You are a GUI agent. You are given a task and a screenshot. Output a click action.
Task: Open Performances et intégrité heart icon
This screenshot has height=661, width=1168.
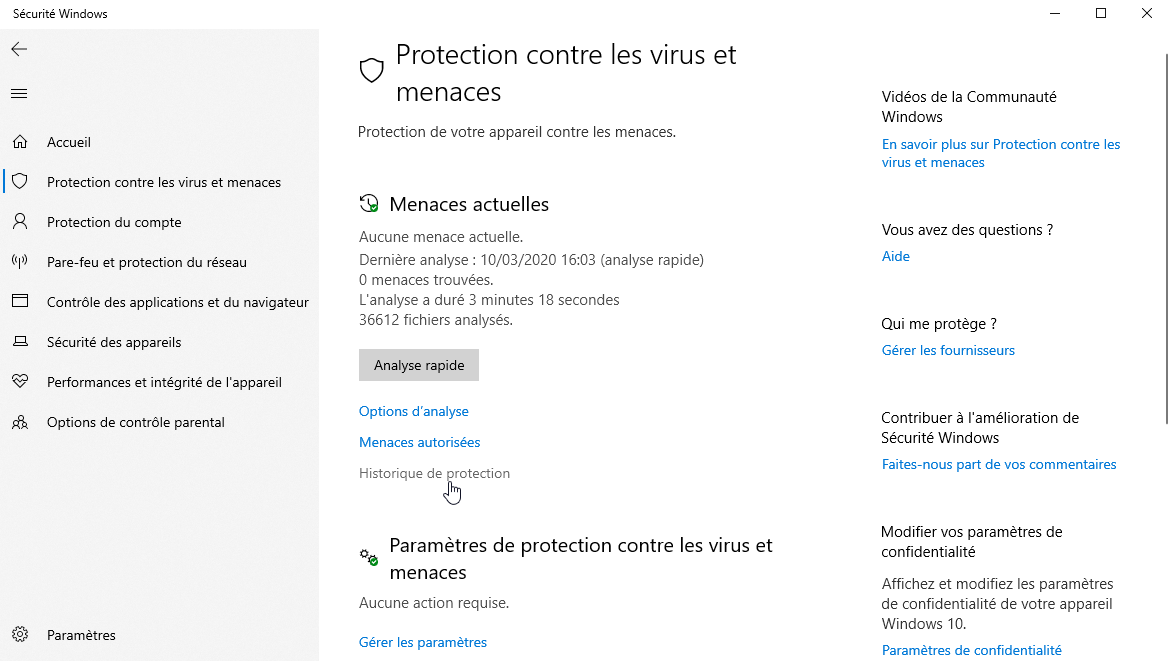pyautogui.click(x=20, y=381)
